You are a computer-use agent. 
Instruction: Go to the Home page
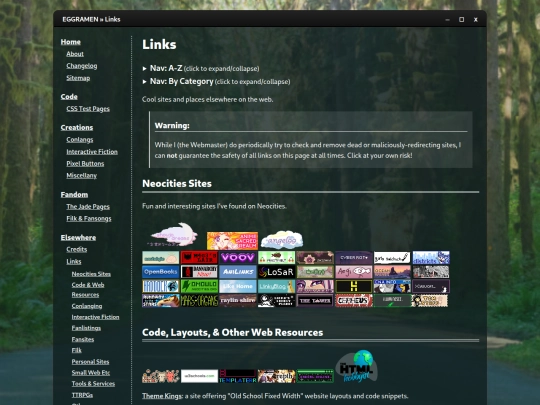point(71,42)
